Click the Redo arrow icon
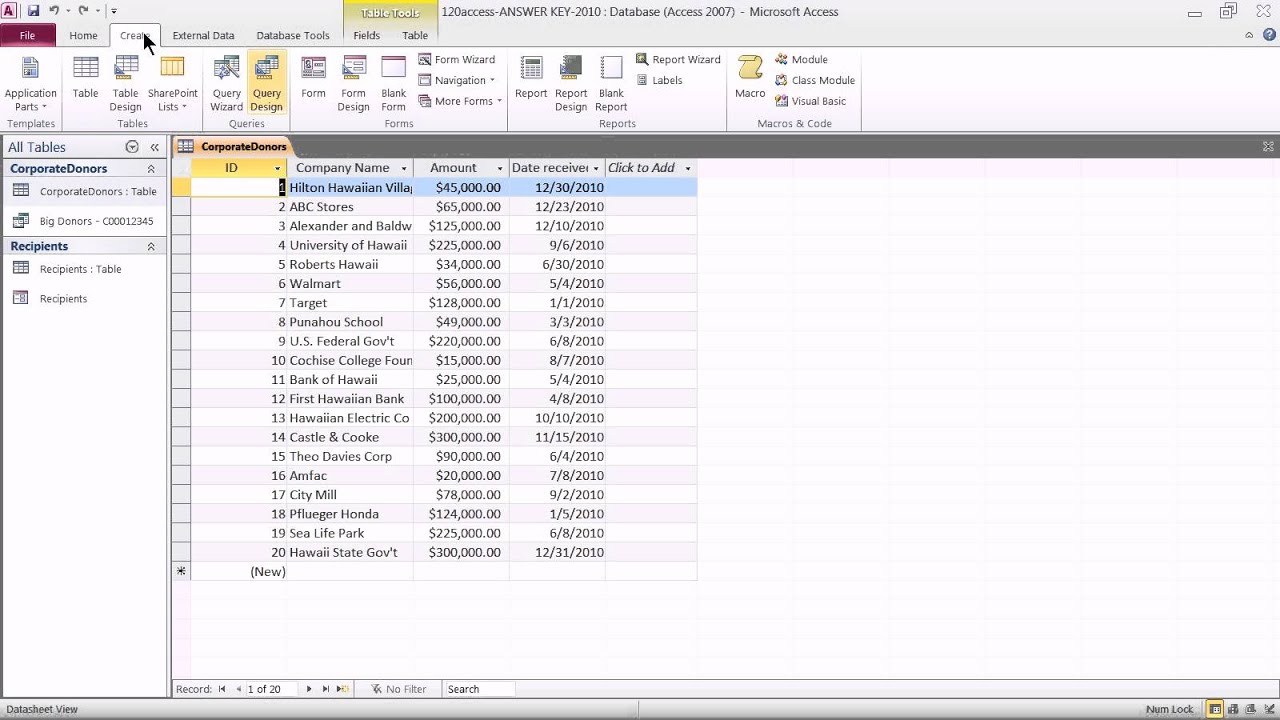Image resolution: width=1280 pixels, height=720 pixels. (x=83, y=11)
